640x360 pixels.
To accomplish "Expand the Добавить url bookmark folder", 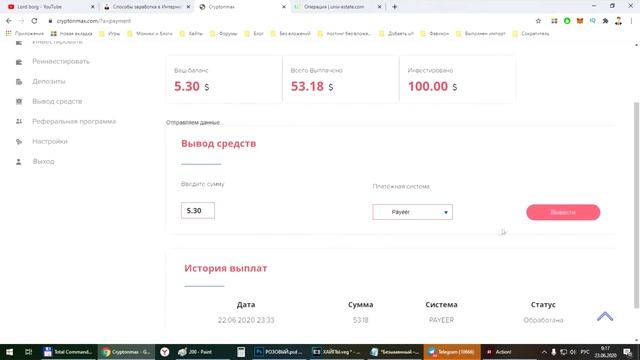I will (396, 33).
